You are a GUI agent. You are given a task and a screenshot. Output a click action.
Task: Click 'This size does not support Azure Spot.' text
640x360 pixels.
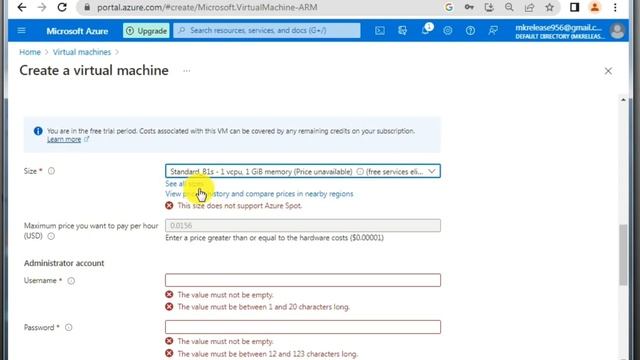(x=240, y=206)
